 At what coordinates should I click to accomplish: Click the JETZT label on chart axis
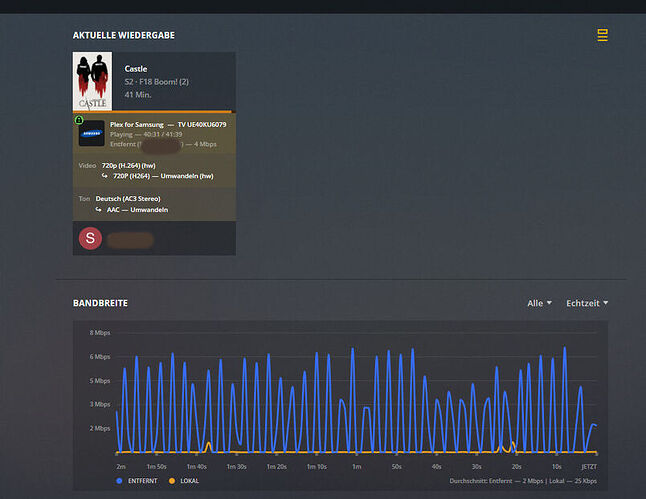click(x=589, y=467)
